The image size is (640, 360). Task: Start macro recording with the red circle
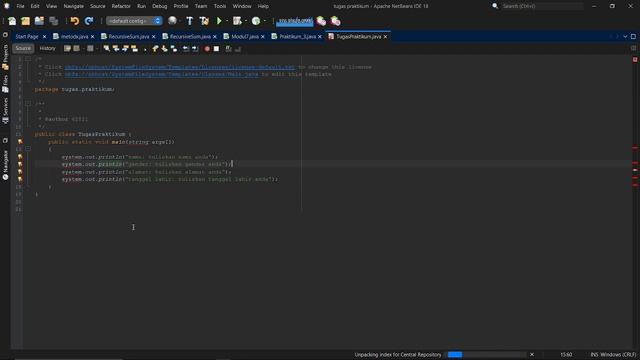coord(207,49)
